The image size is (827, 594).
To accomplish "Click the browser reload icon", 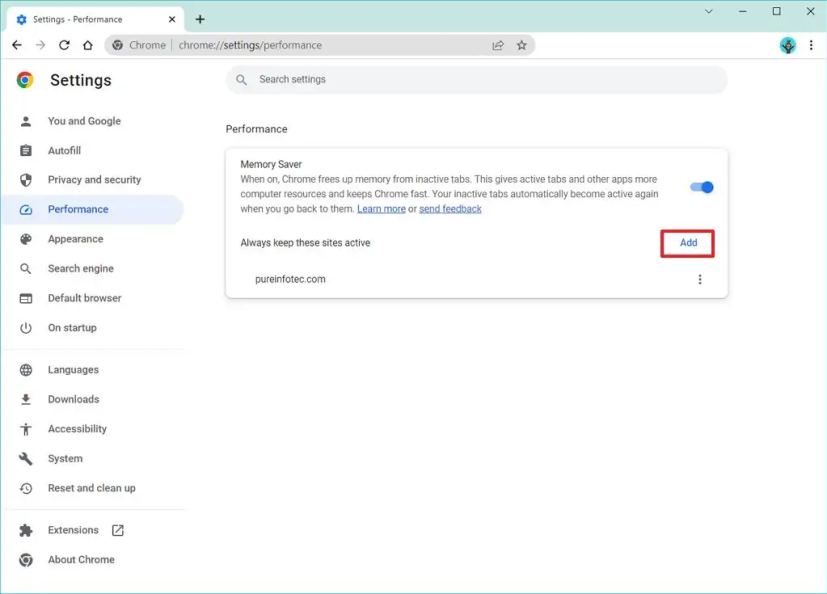I will click(x=64, y=45).
